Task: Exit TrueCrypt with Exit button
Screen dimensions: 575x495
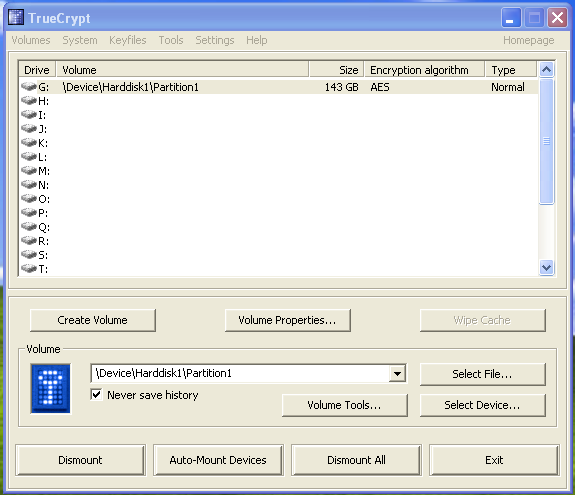Action: click(494, 460)
